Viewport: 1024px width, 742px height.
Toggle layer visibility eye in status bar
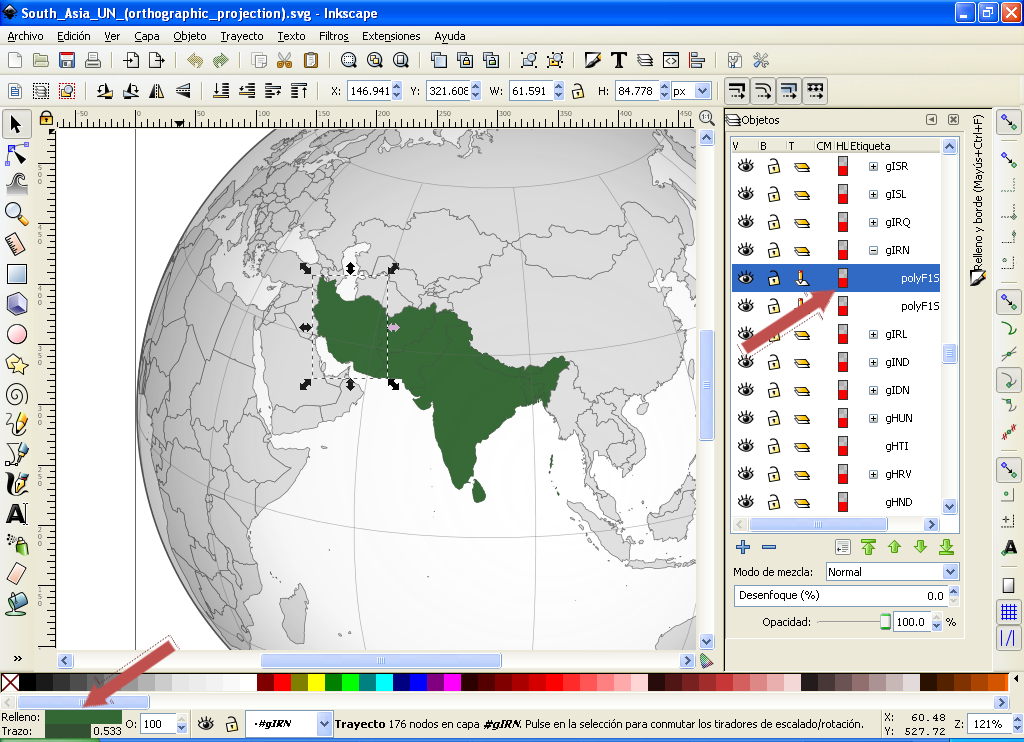(x=206, y=723)
